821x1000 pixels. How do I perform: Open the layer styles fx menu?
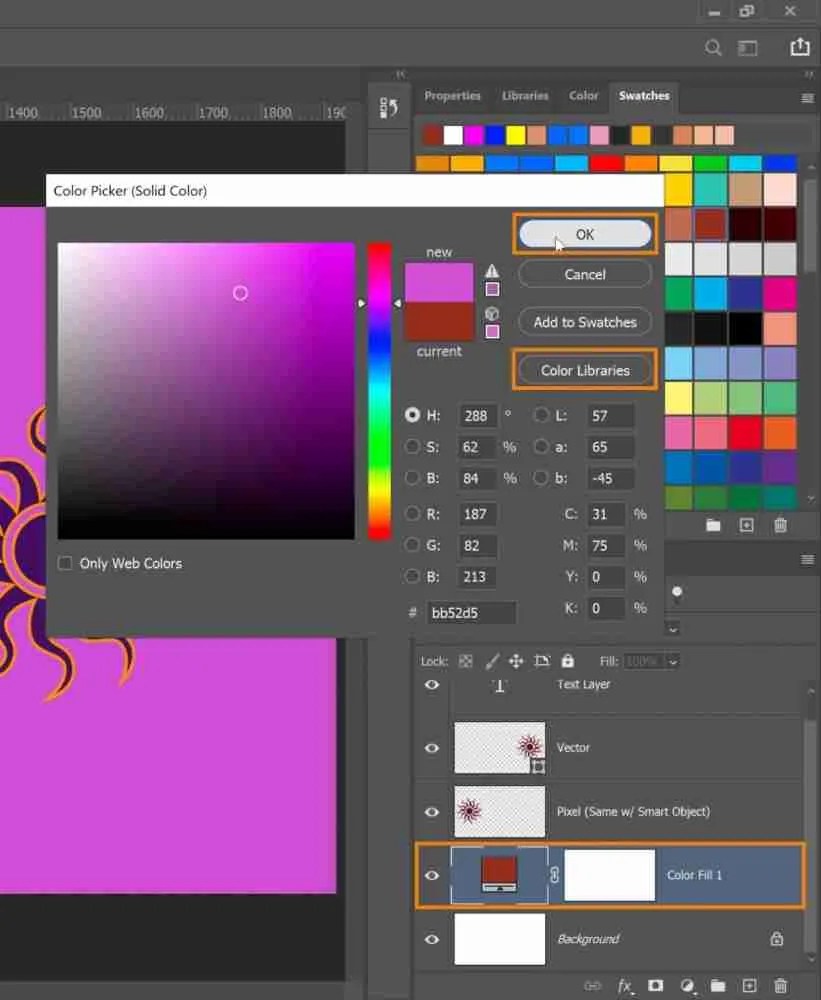coord(624,986)
